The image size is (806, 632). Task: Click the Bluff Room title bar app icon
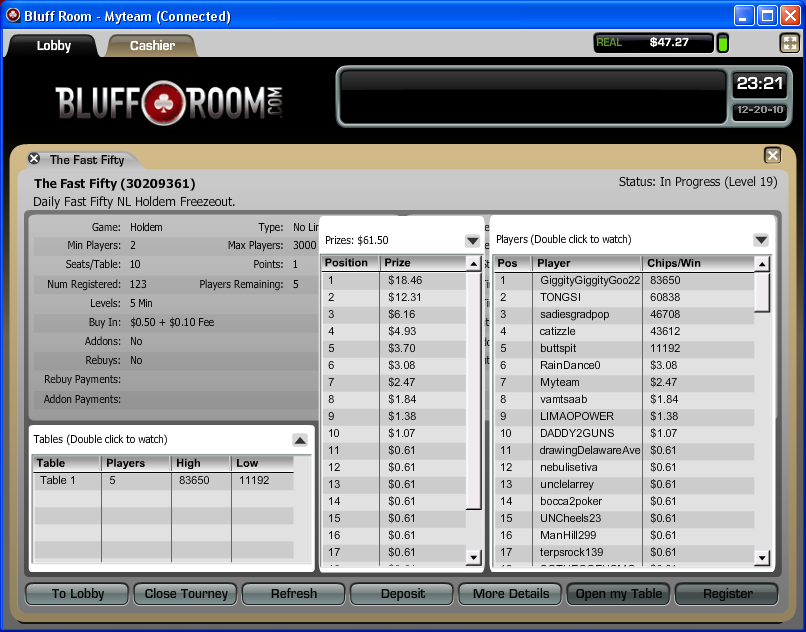13,15
